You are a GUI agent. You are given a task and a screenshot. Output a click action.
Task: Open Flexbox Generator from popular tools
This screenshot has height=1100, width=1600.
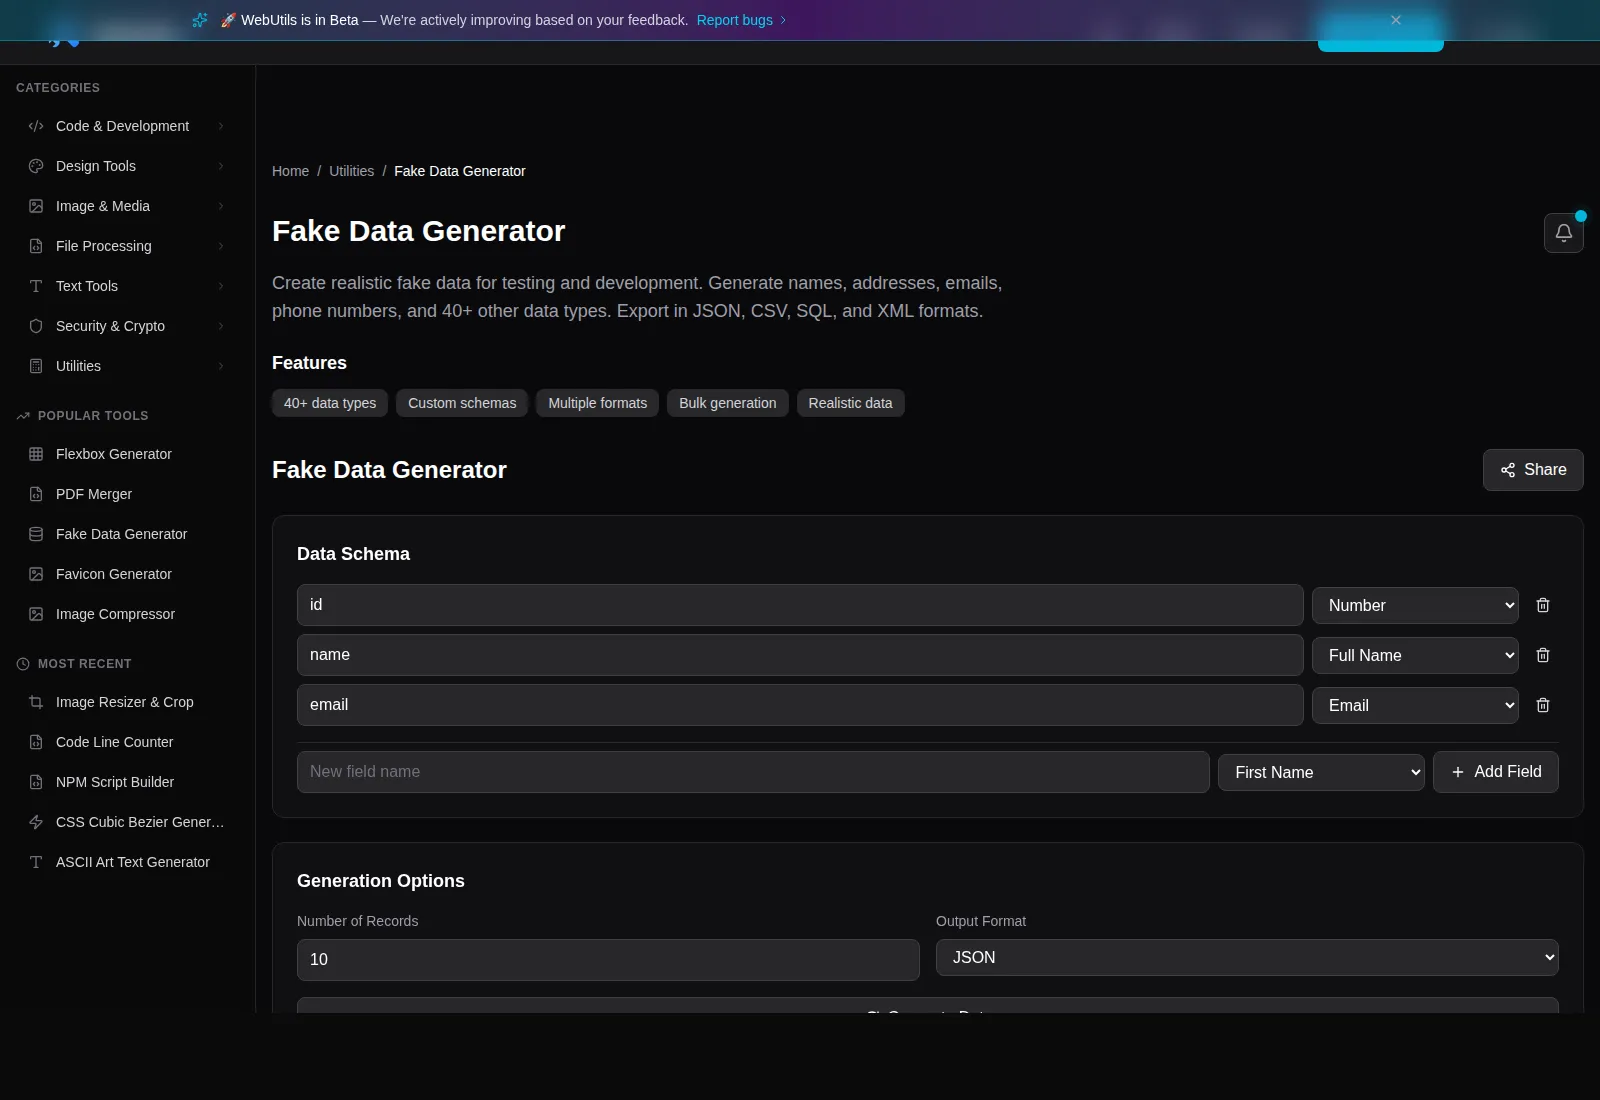[x=127, y=454]
